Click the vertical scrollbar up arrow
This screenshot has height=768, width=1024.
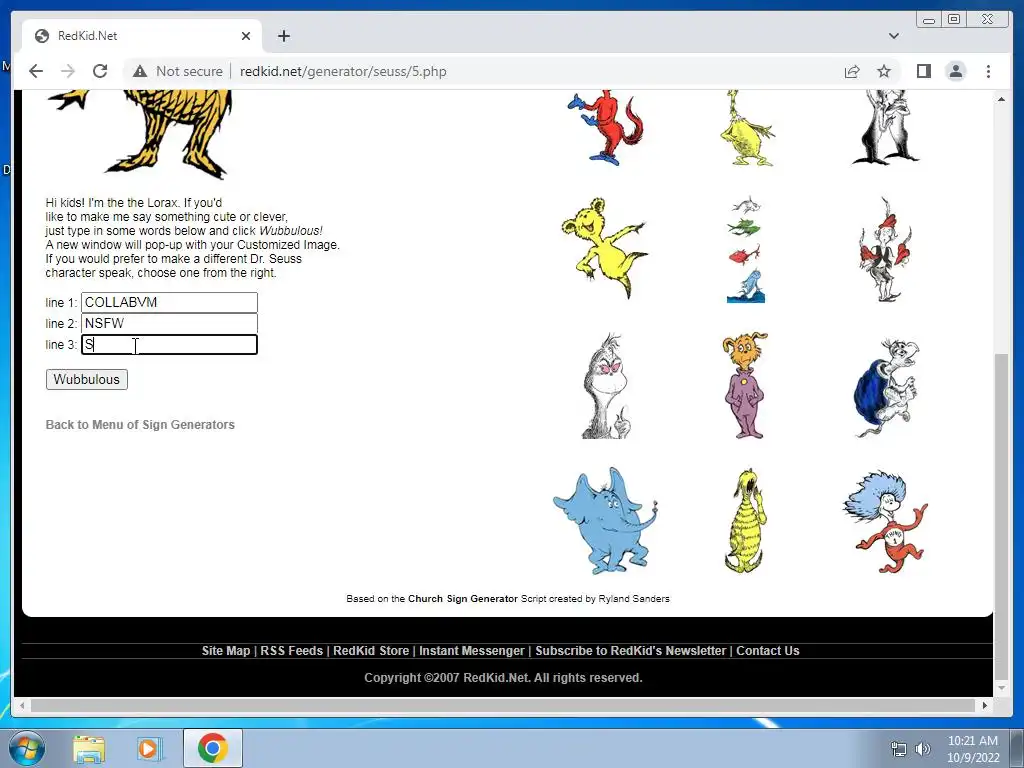click(1001, 99)
